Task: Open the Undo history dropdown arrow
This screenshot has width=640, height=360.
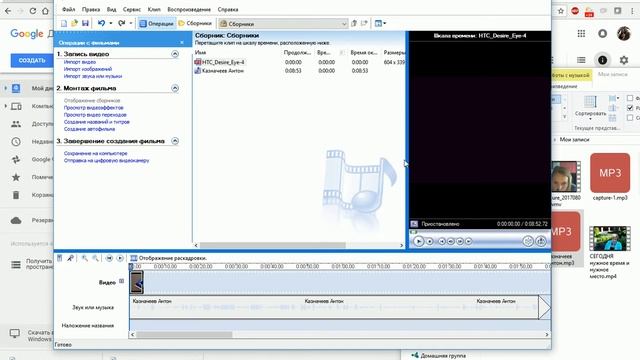Action: (111, 23)
